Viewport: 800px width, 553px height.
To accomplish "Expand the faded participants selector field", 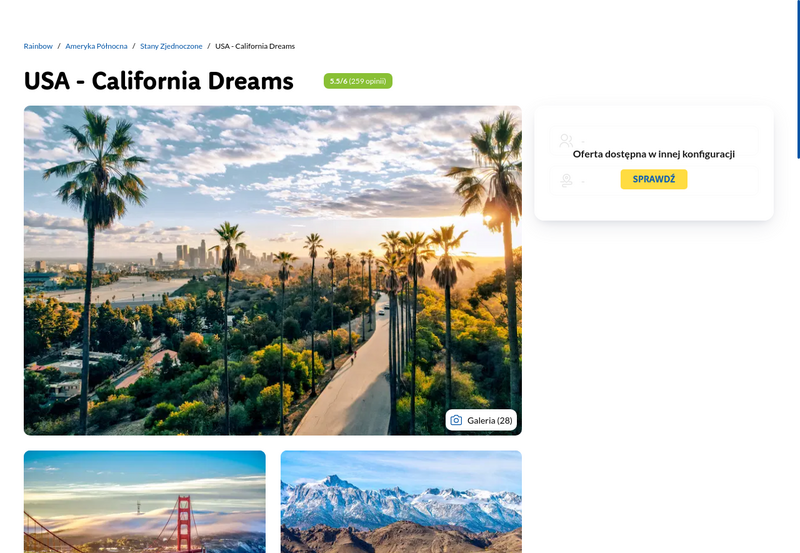I will [x=654, y=140].
